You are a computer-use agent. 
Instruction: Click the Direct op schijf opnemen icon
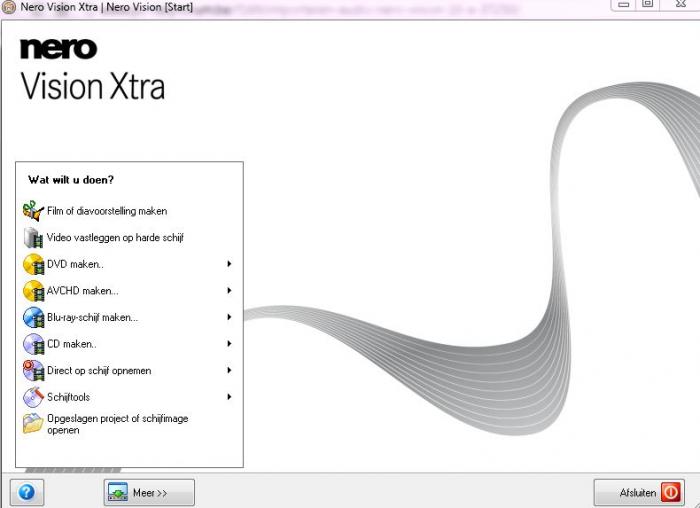point(33,371)
